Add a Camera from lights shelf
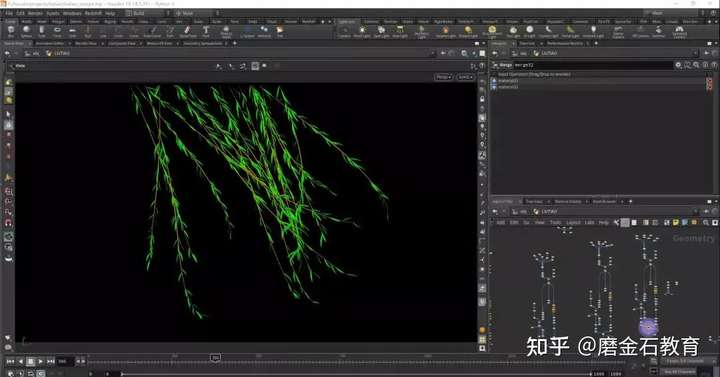Image resolution: width=720 pixels, height=377 pixels. [x=344, y=32]
